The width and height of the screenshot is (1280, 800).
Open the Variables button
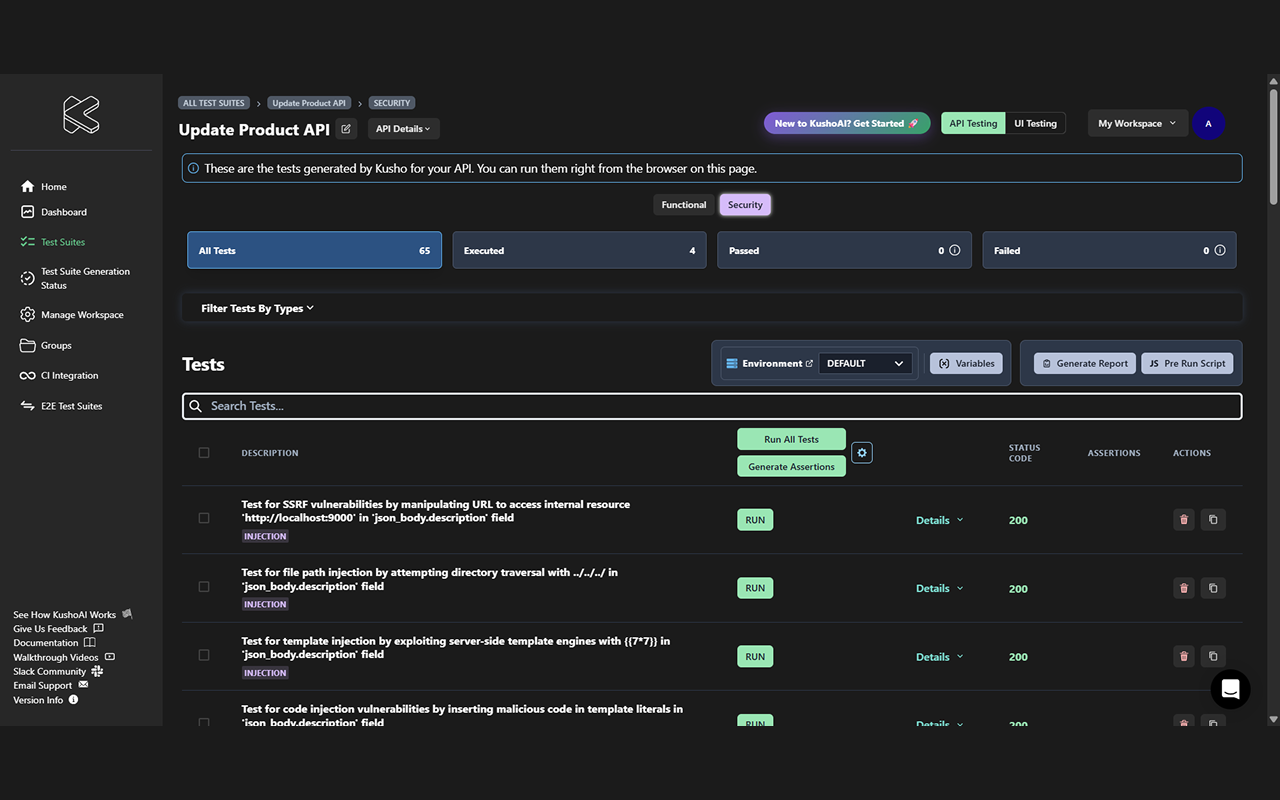(x=966, y=364)
